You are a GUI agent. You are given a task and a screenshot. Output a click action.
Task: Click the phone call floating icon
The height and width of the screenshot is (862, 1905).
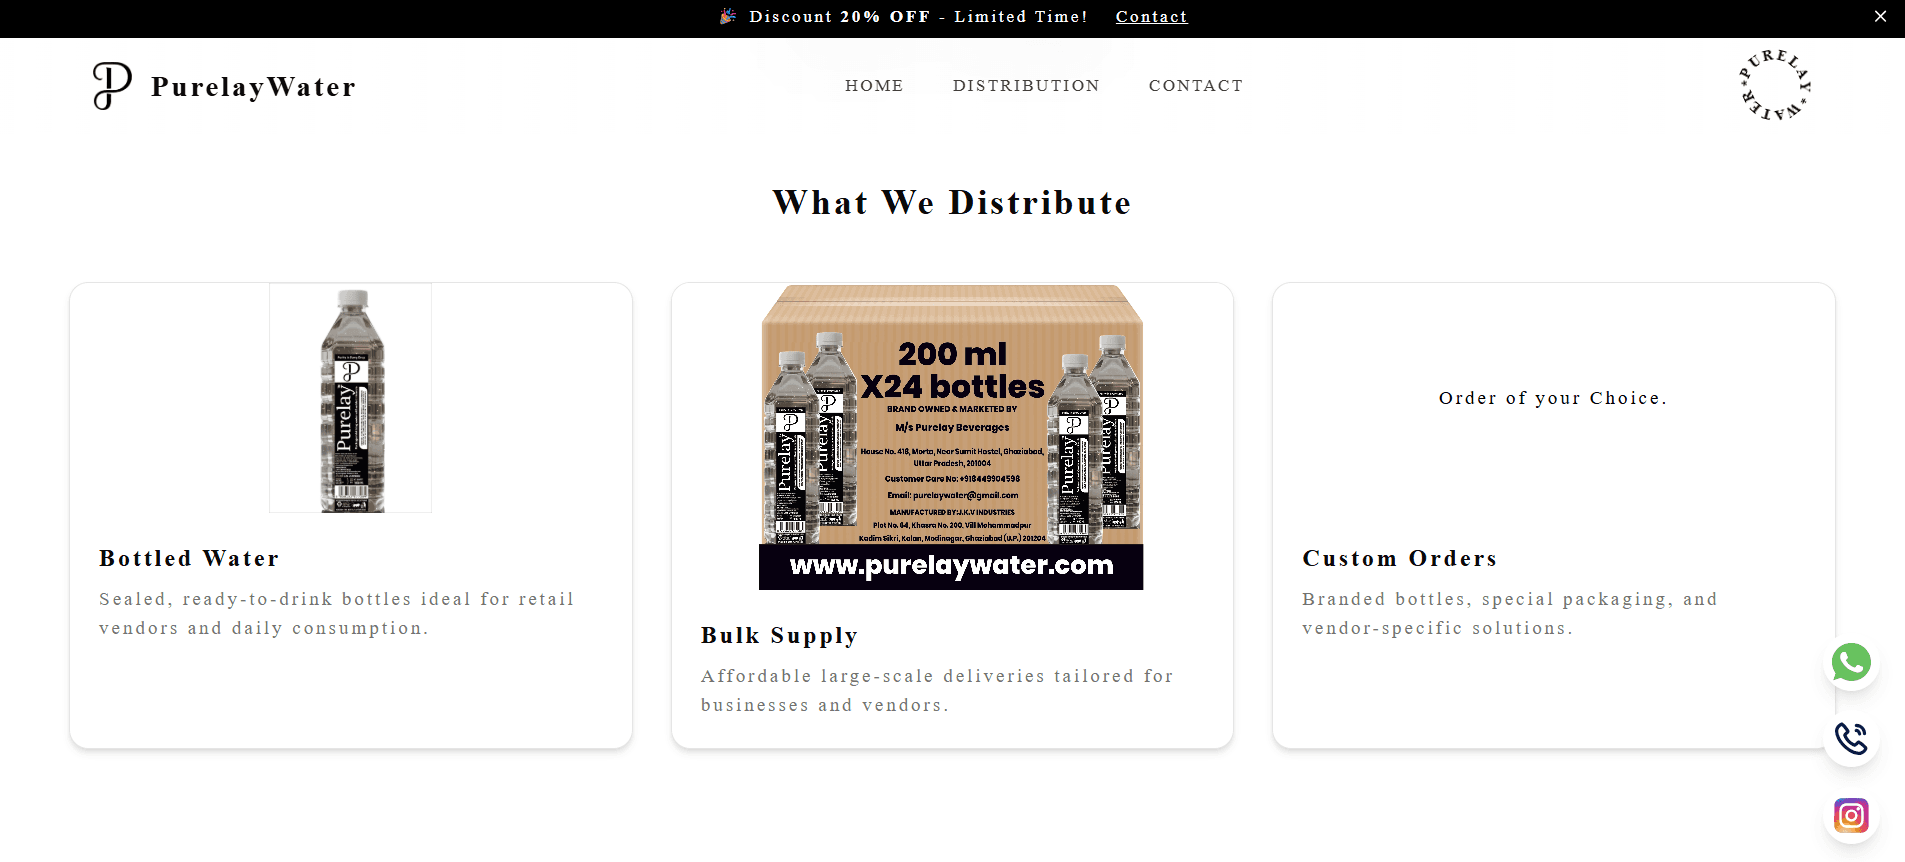click(1851, 739)
